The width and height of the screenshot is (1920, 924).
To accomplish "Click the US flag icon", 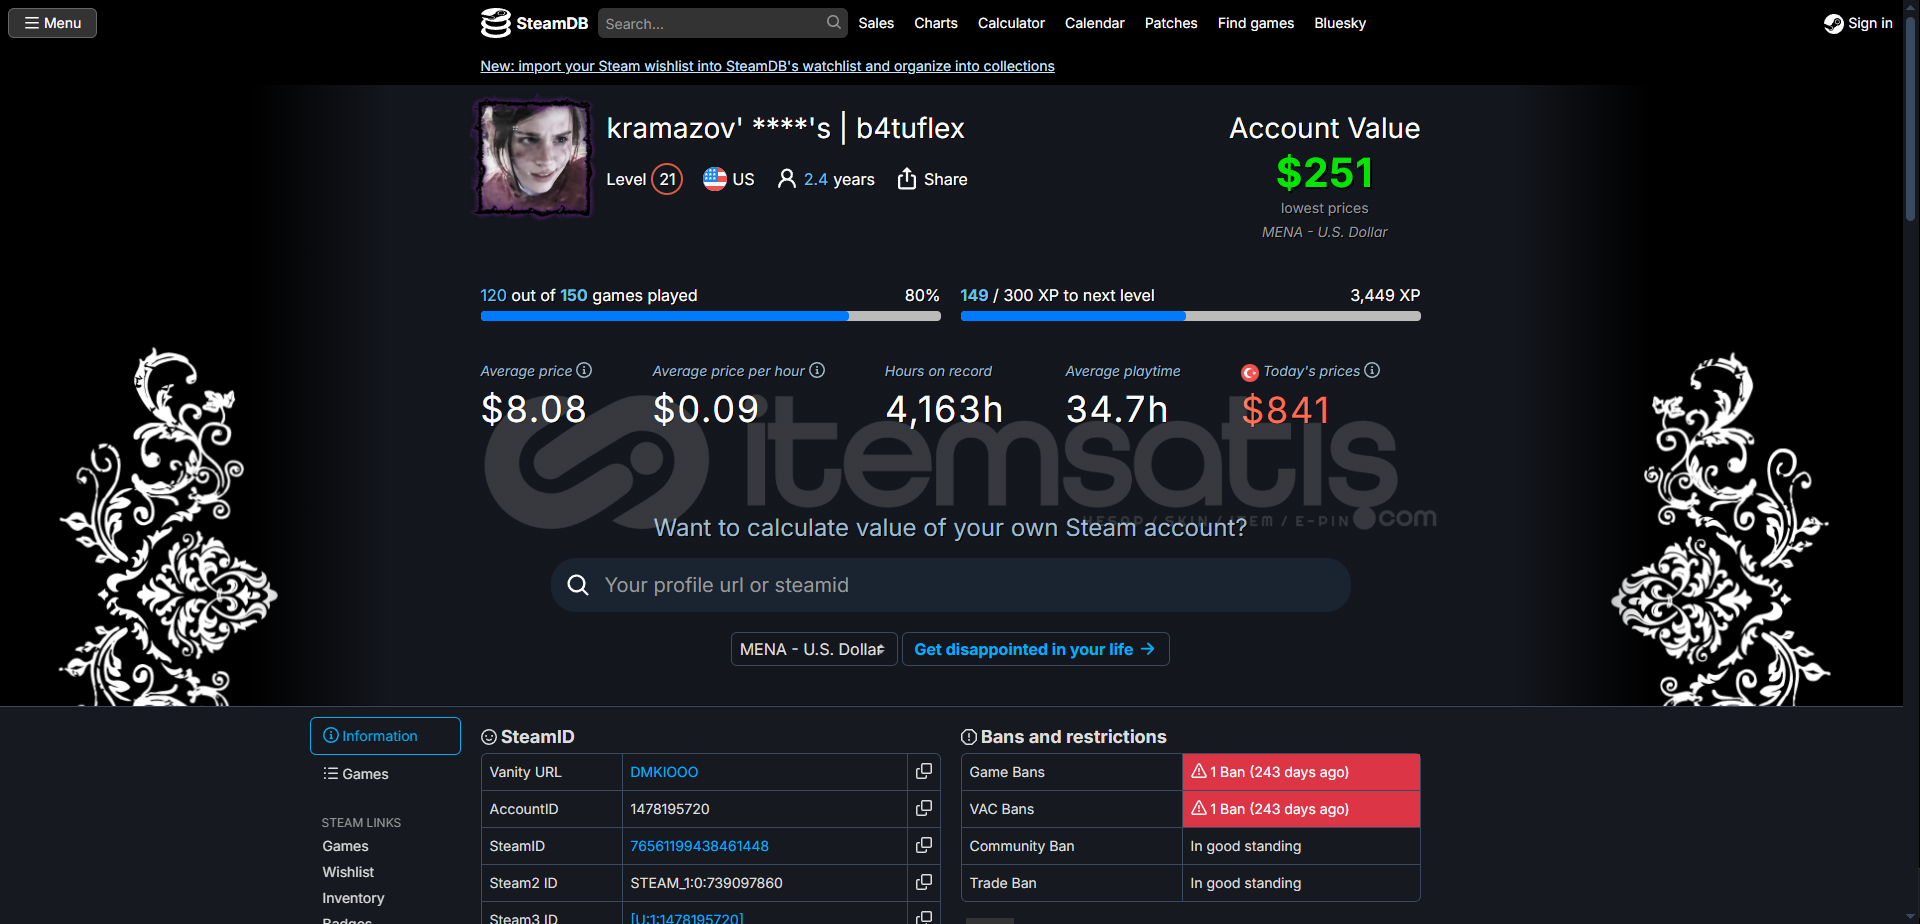I will click(715, 179).
